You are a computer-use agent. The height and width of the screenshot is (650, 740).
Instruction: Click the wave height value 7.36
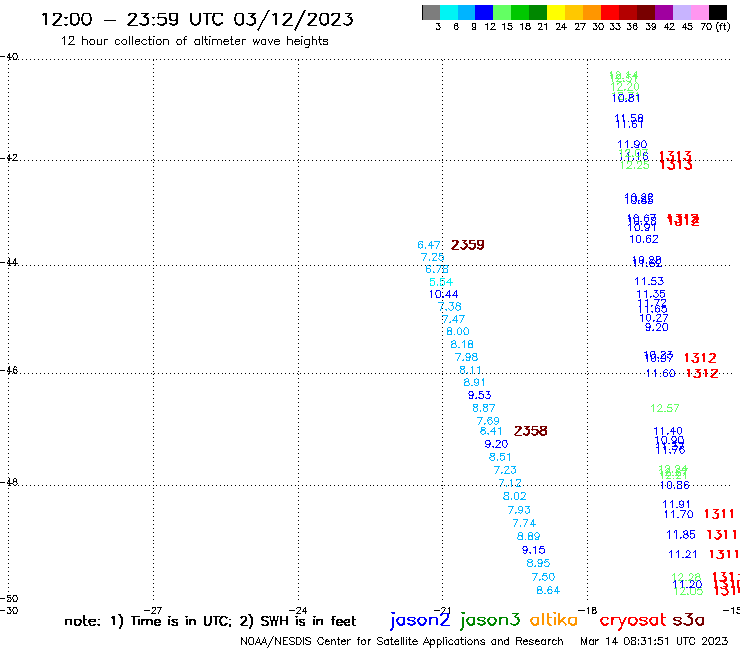pos(450,306)
